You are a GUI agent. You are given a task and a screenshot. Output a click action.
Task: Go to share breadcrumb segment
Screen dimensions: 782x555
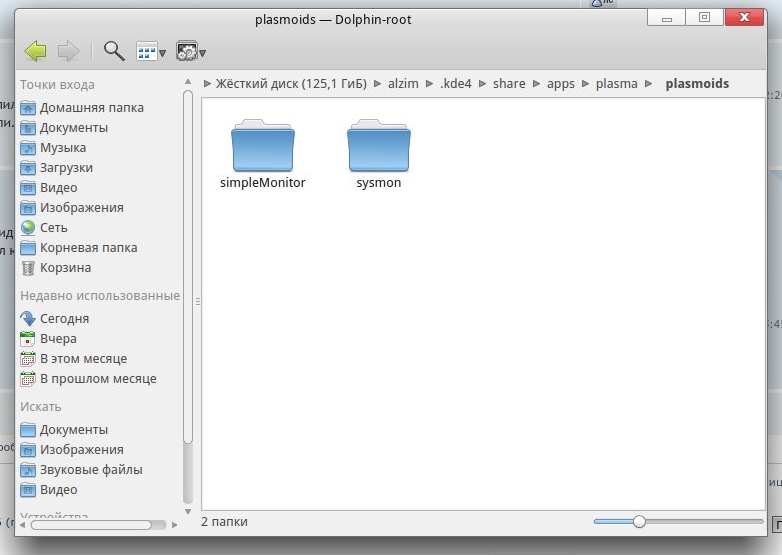pos(509,83)
